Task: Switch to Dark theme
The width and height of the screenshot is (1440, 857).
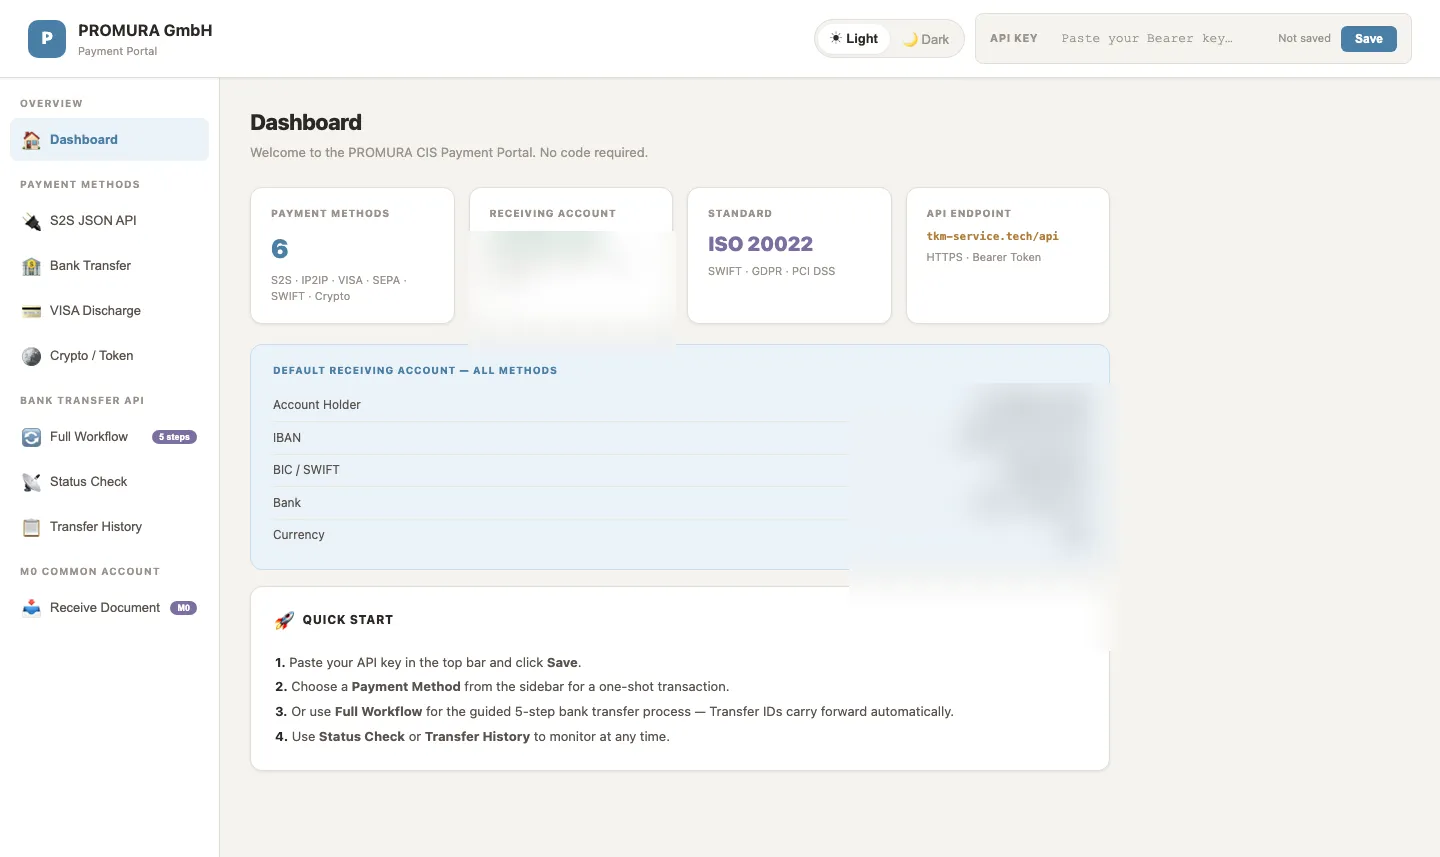Action: [926, 39]
